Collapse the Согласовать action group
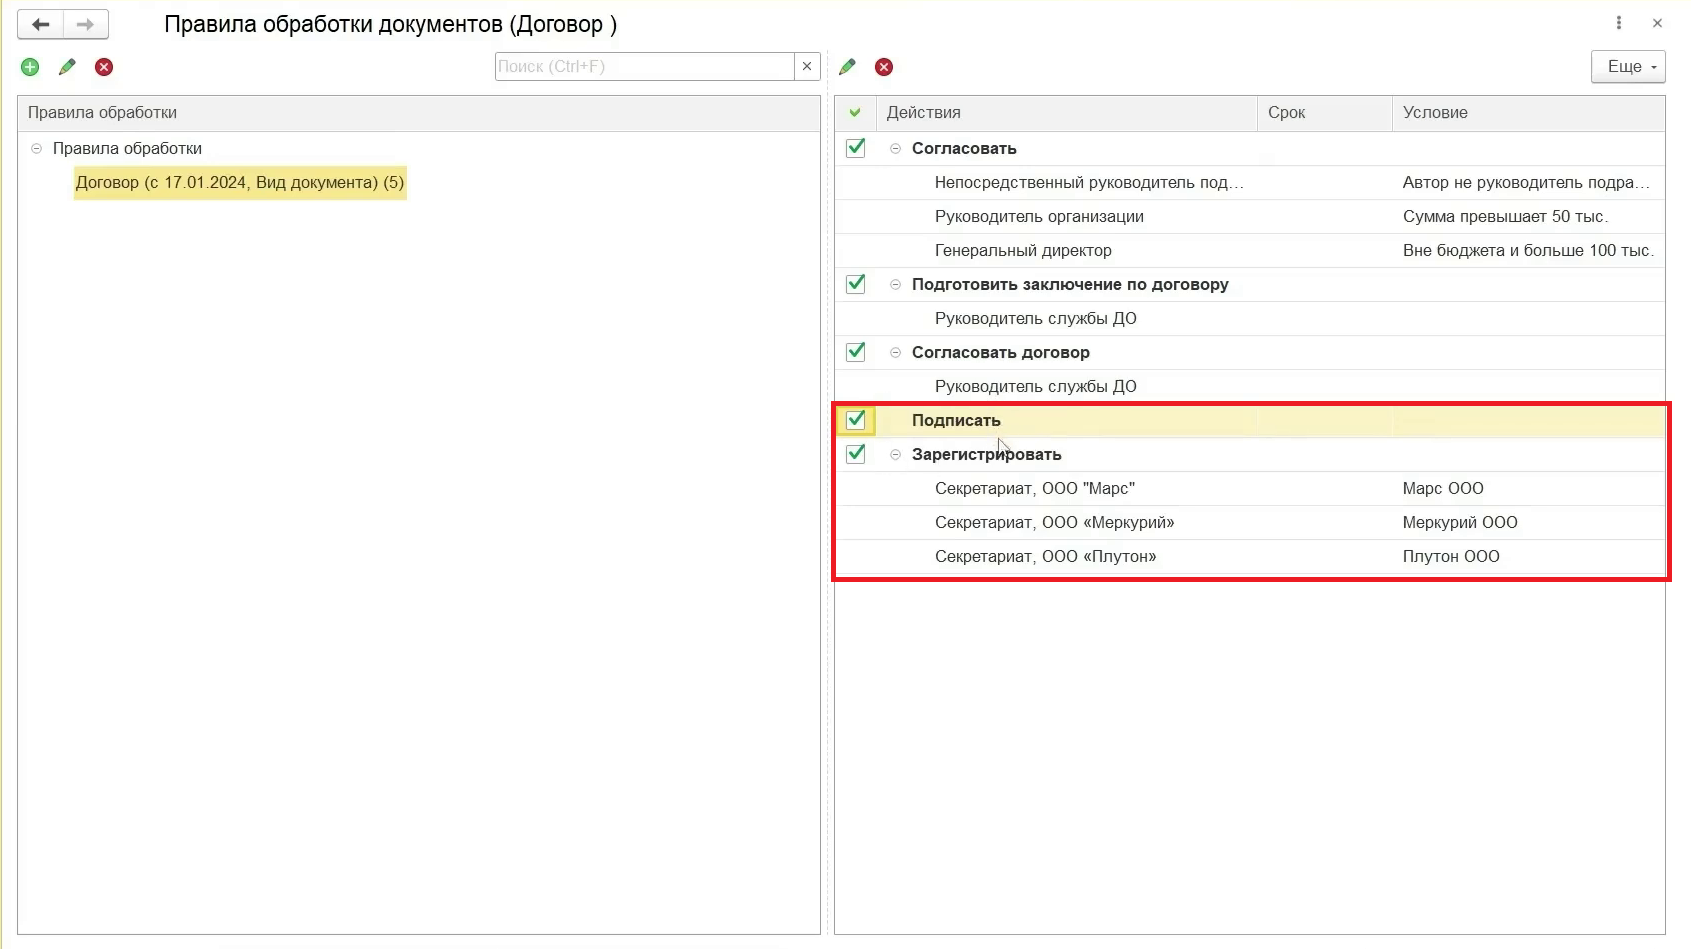The width and height of the screenshot is (1691, 949). coord(895,148)
